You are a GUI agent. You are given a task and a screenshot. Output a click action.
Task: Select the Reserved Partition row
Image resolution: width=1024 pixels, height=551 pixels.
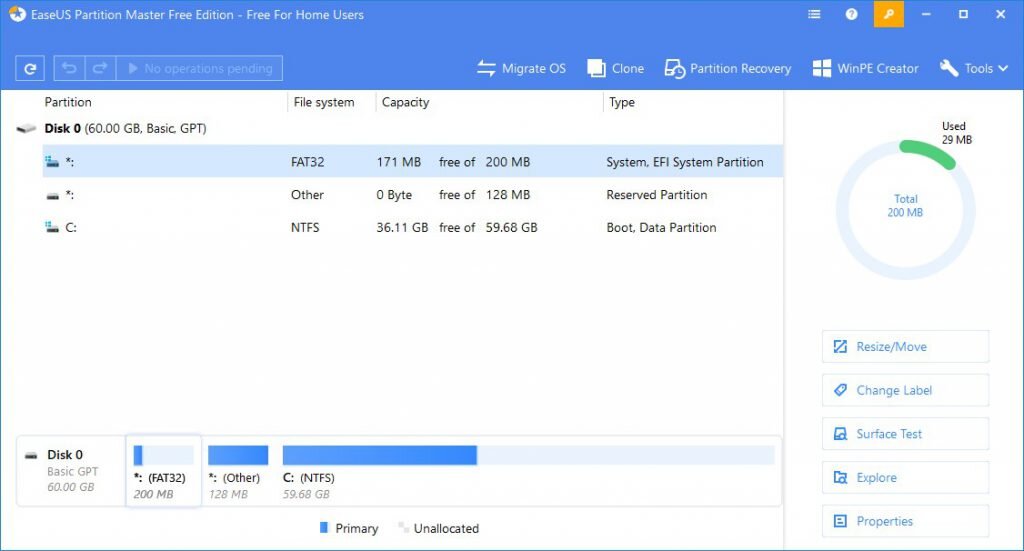[x=413, y=195]
